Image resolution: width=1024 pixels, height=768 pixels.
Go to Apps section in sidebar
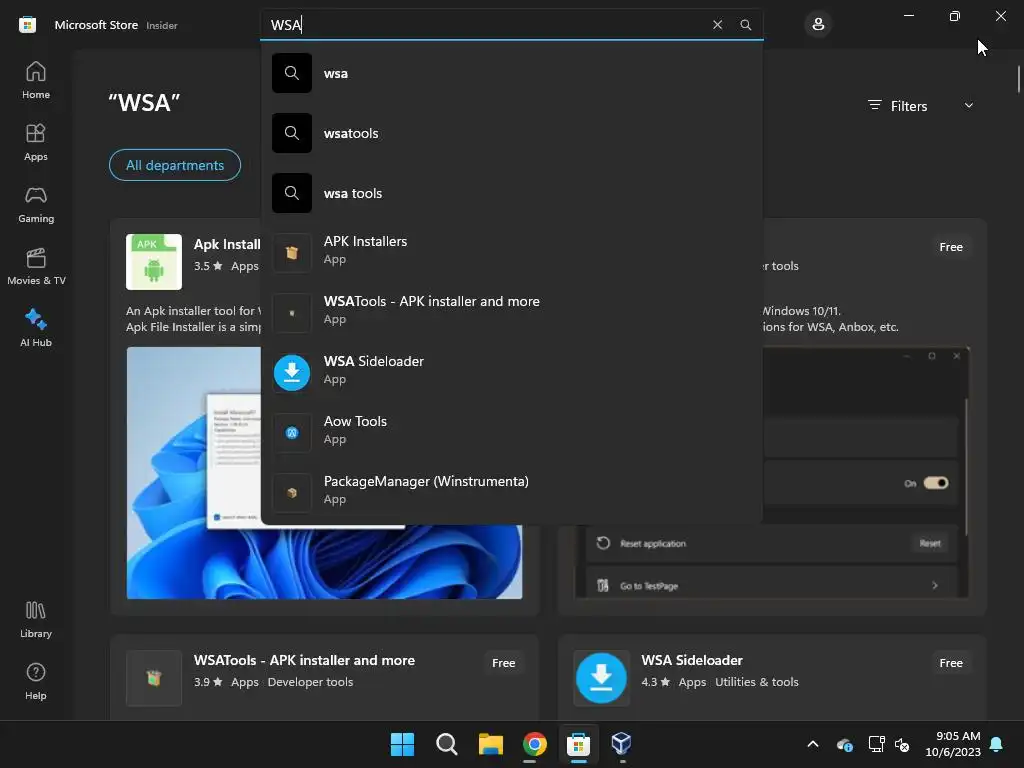(36, 142)
